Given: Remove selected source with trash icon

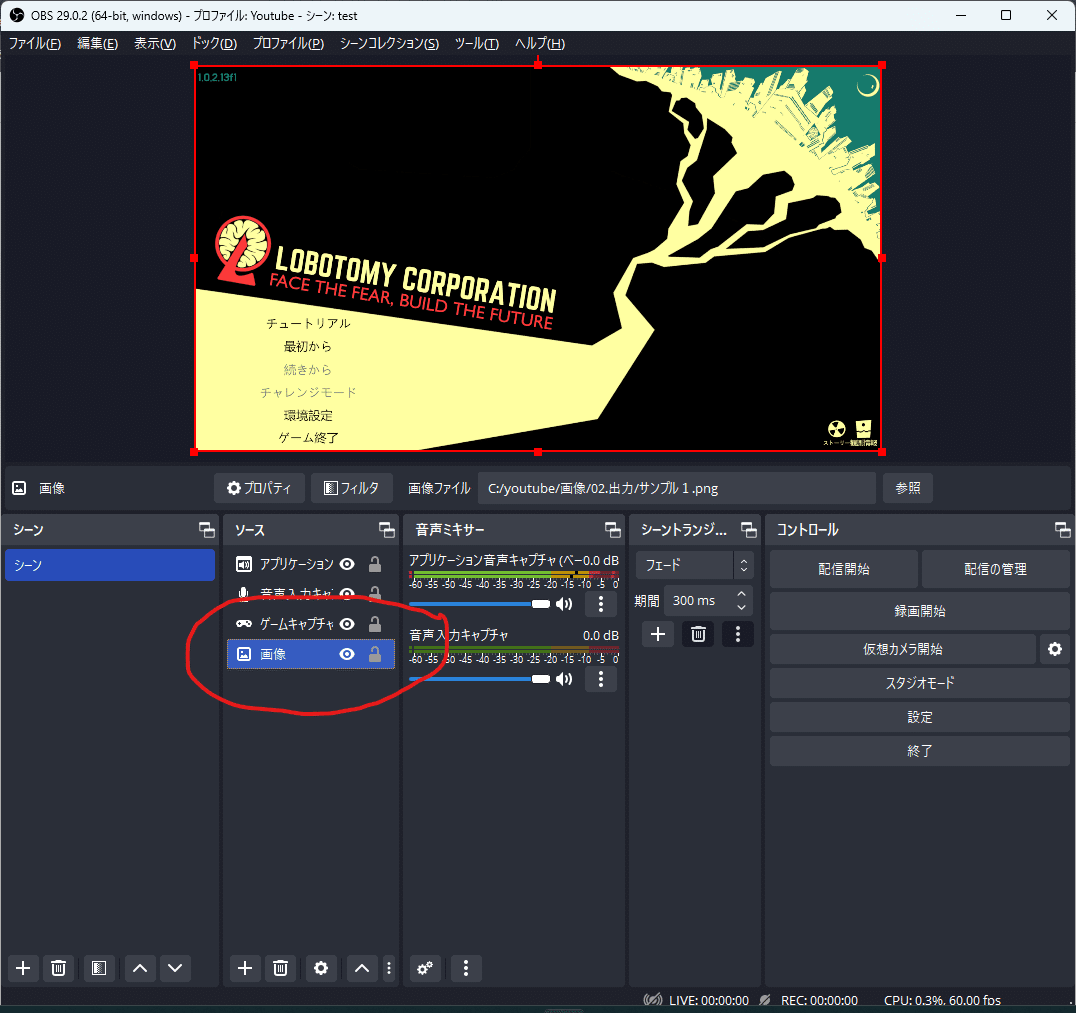Looking at the screenshot, I should [x=280, y=968].
